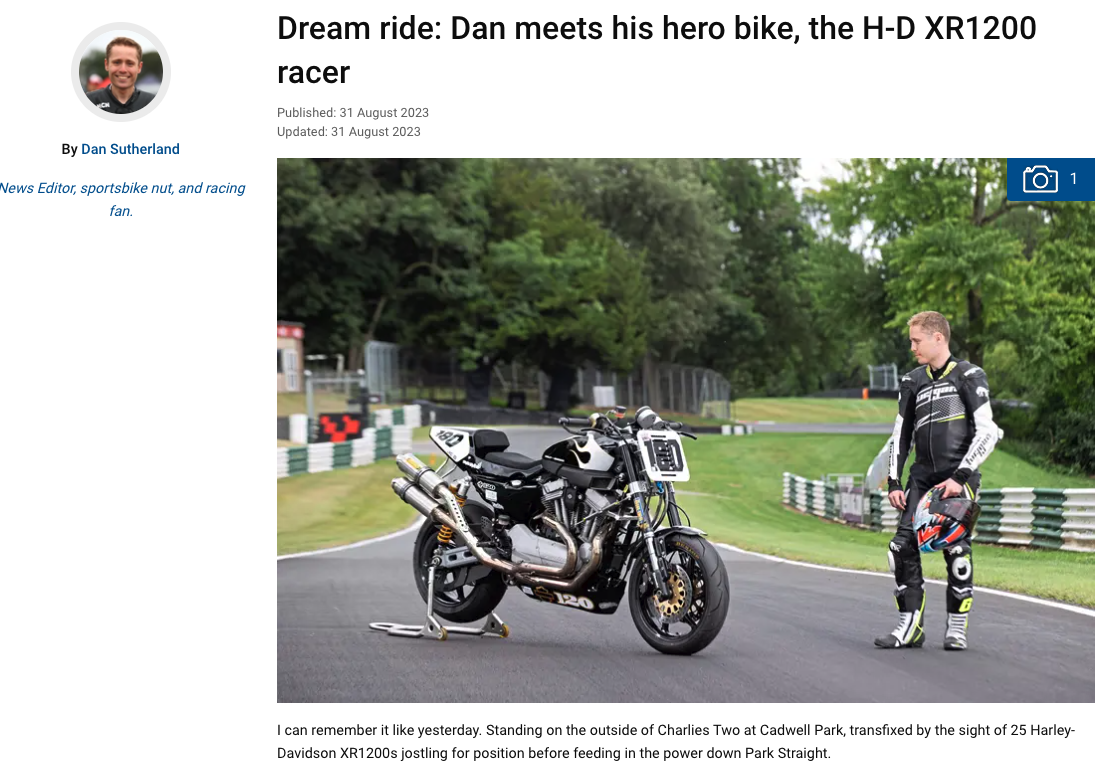Click the Dan Sutherland author link

pos(130,149)
